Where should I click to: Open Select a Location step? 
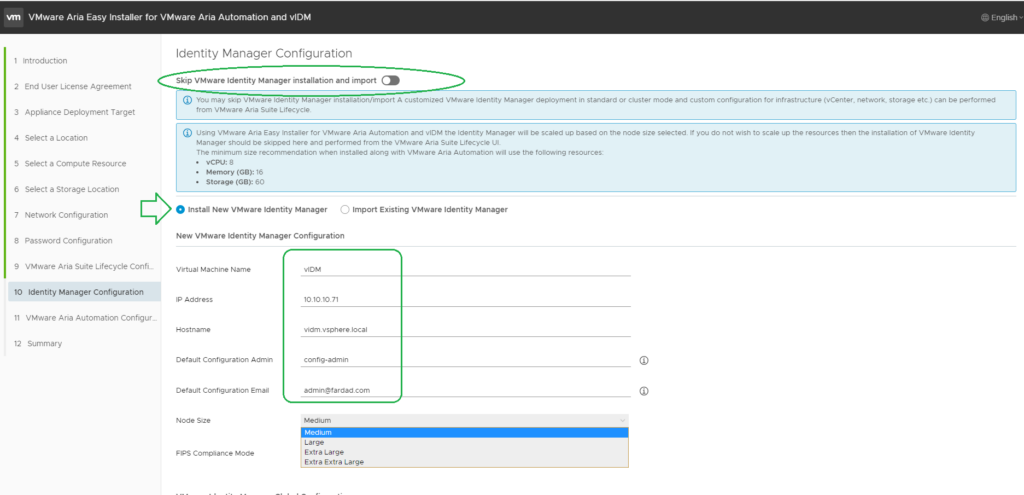pyautogui.click(x=51, y=138)
